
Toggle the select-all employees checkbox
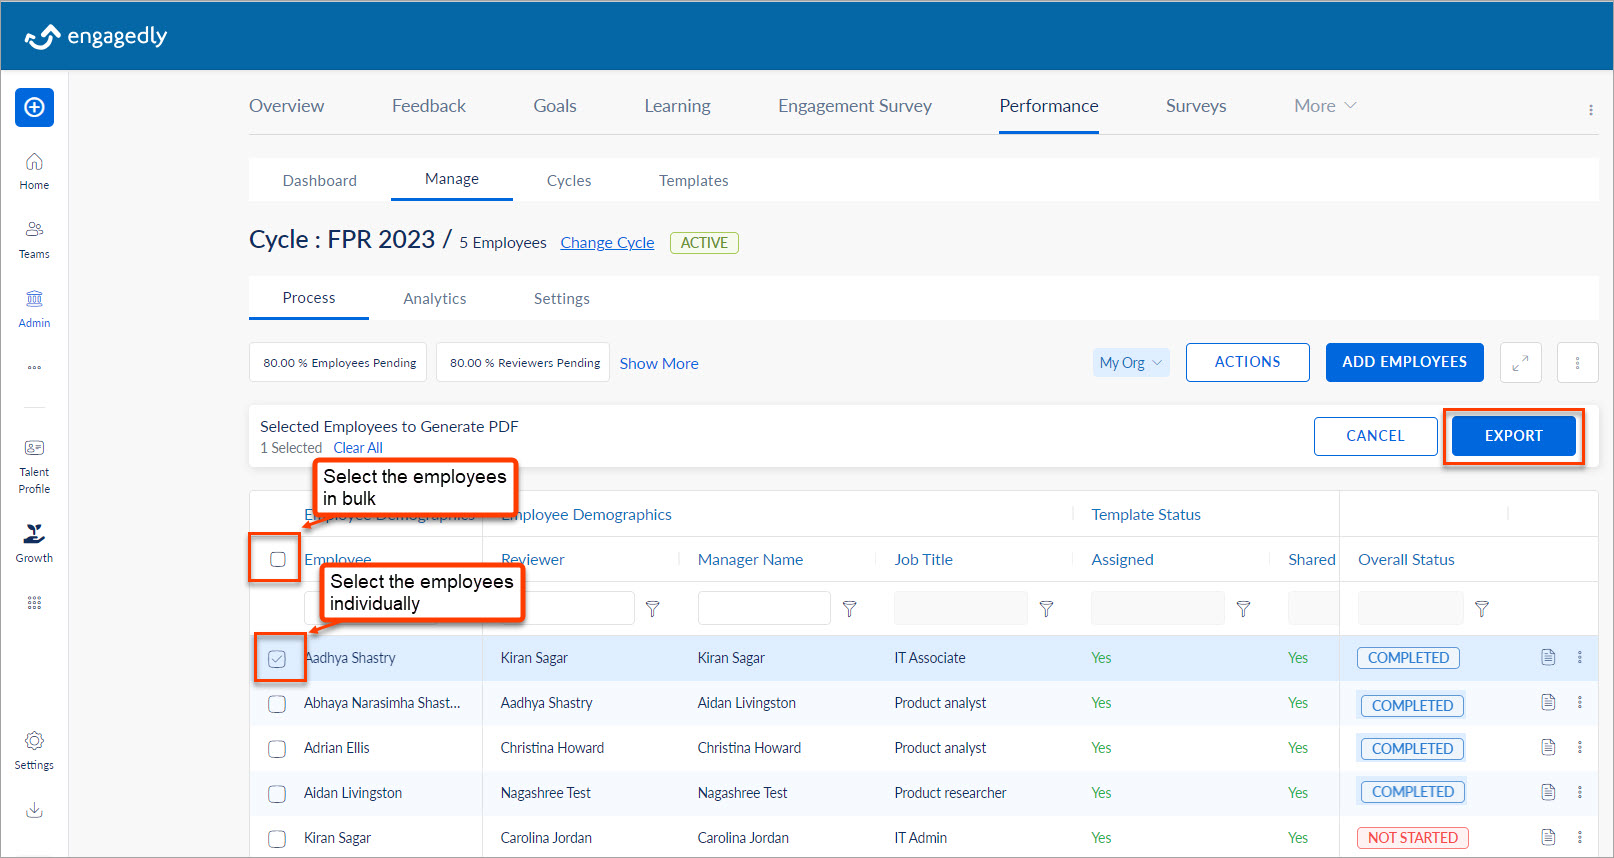pyautogui.click(x=278, y=560)
